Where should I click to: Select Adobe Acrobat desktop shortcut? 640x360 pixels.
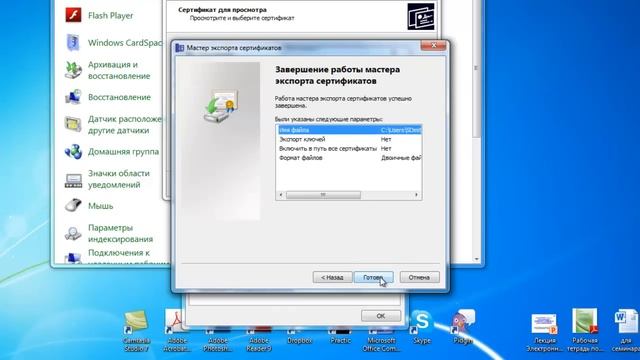[177, 330]
